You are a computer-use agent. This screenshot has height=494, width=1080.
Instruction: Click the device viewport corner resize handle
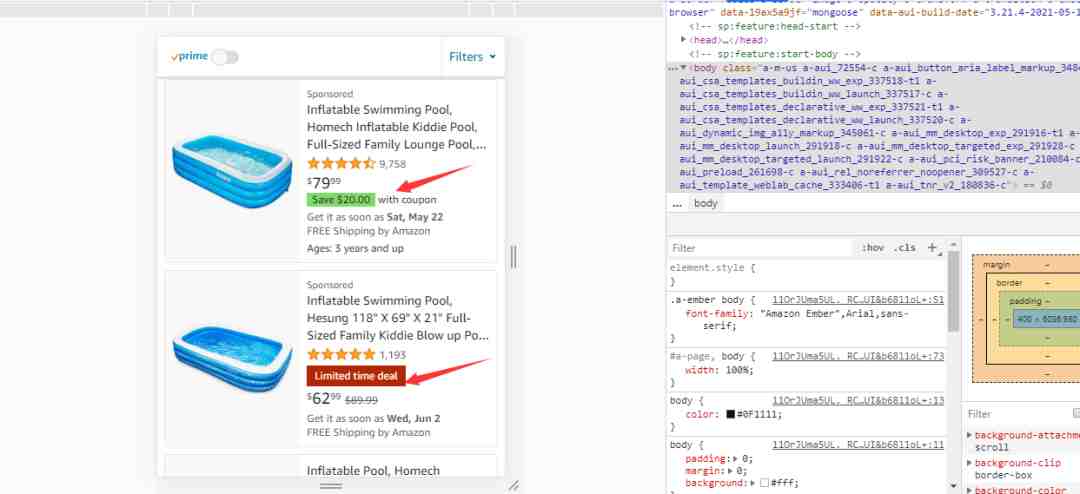pos(514,486)
